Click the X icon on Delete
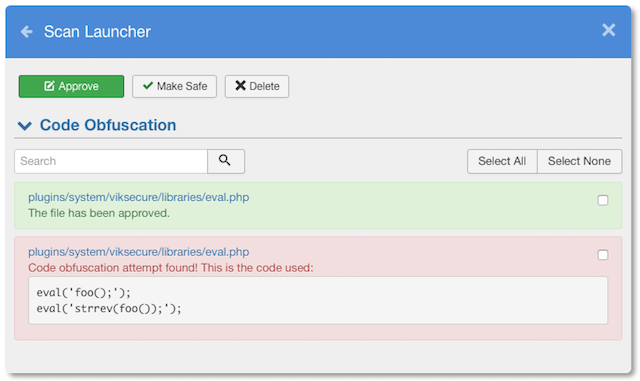Image resolution: width=640 pixels, height=381 pixels. click(240, 86)
